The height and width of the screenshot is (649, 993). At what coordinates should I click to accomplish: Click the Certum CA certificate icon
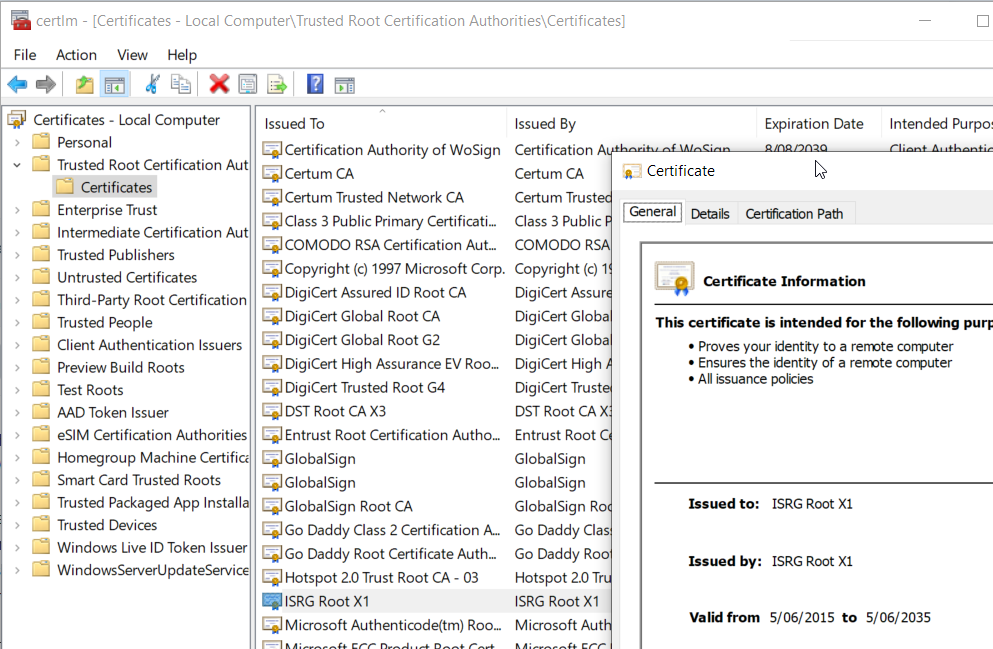(x=272, y=174)
